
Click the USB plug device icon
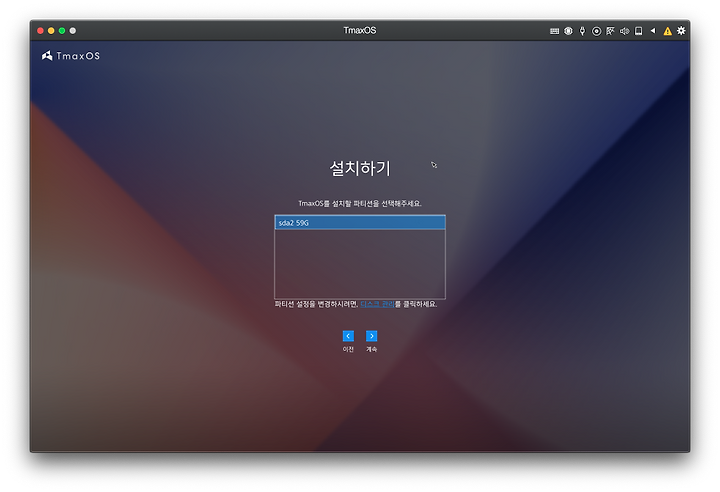[x=582, y=31]
